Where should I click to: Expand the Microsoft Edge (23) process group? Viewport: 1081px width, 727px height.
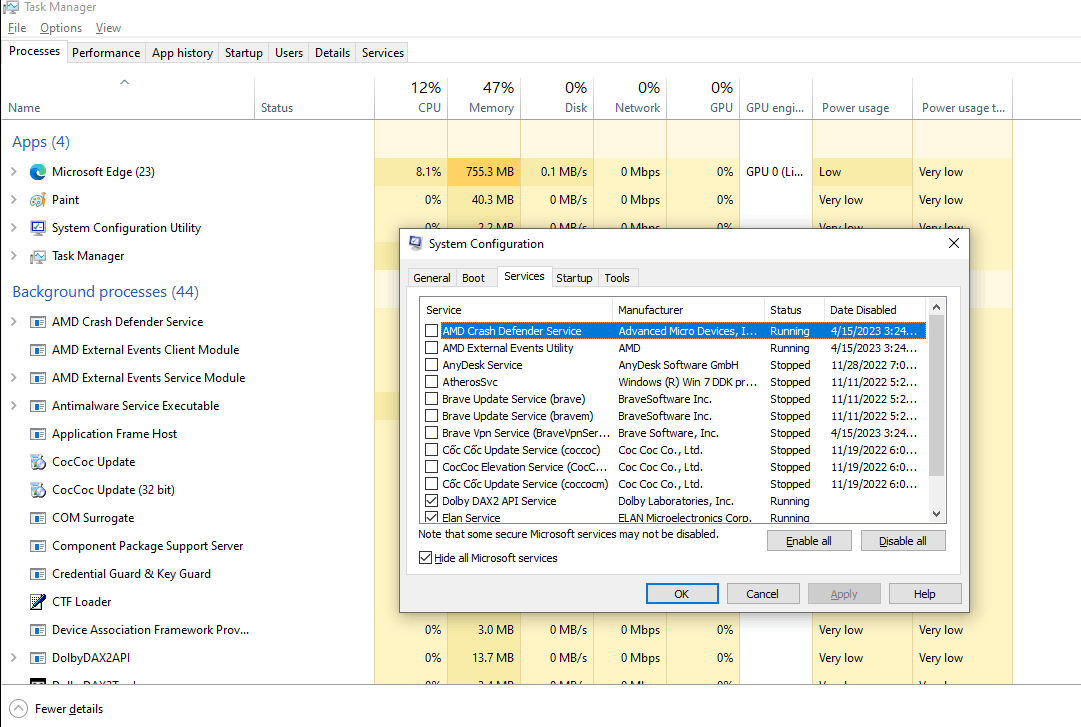coord(14,172)
